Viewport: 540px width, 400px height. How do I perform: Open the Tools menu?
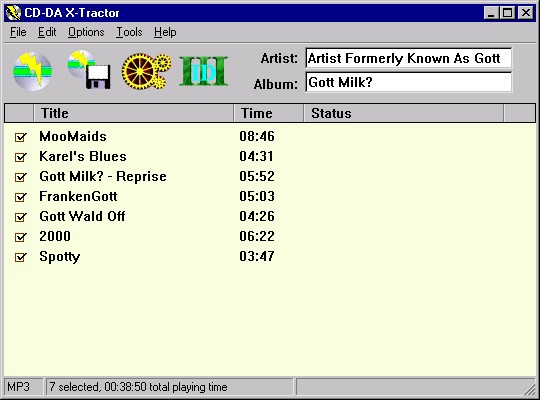tap(129, 32)
